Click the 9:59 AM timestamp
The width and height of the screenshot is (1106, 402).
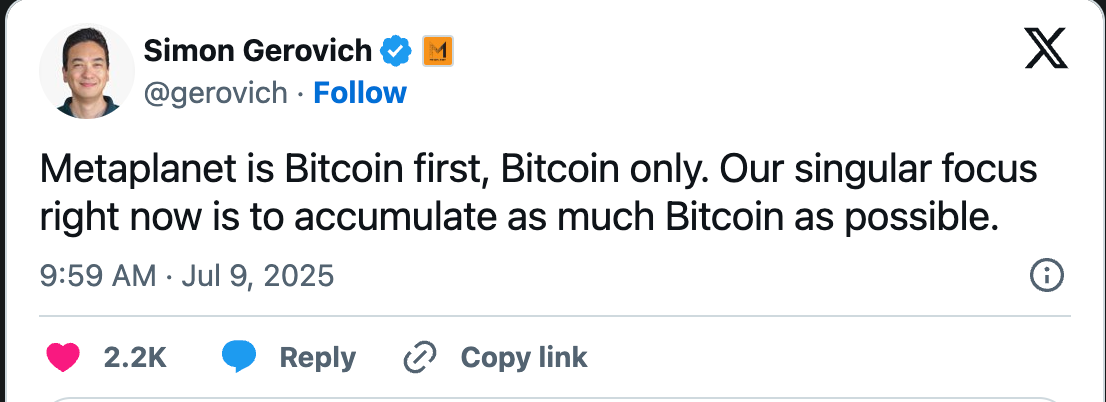(x=97, y=276)
